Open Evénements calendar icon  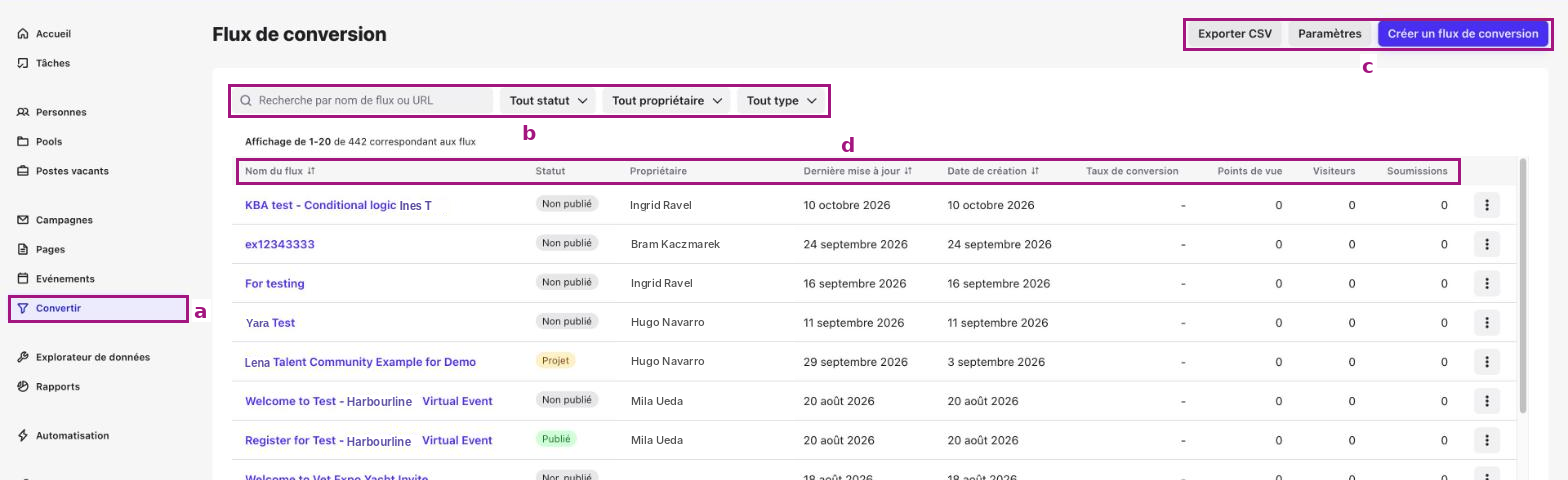23,279
